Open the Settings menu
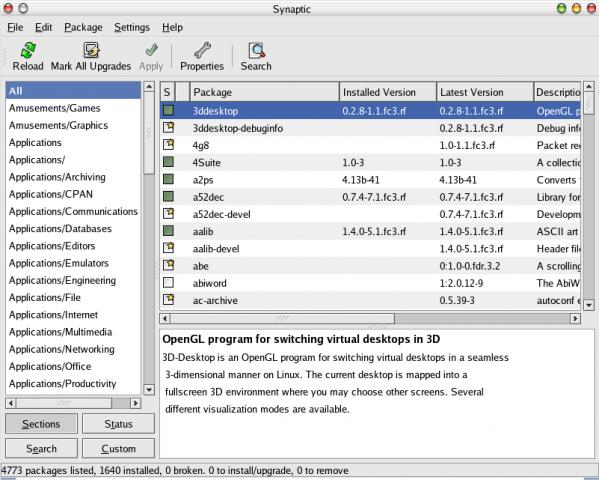599x480 pixels. pos(132,28)
